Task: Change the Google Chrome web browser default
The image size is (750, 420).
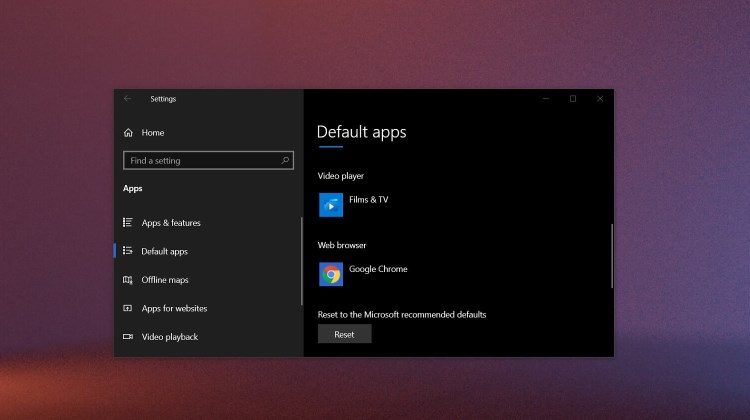Action: coord(377,270)
